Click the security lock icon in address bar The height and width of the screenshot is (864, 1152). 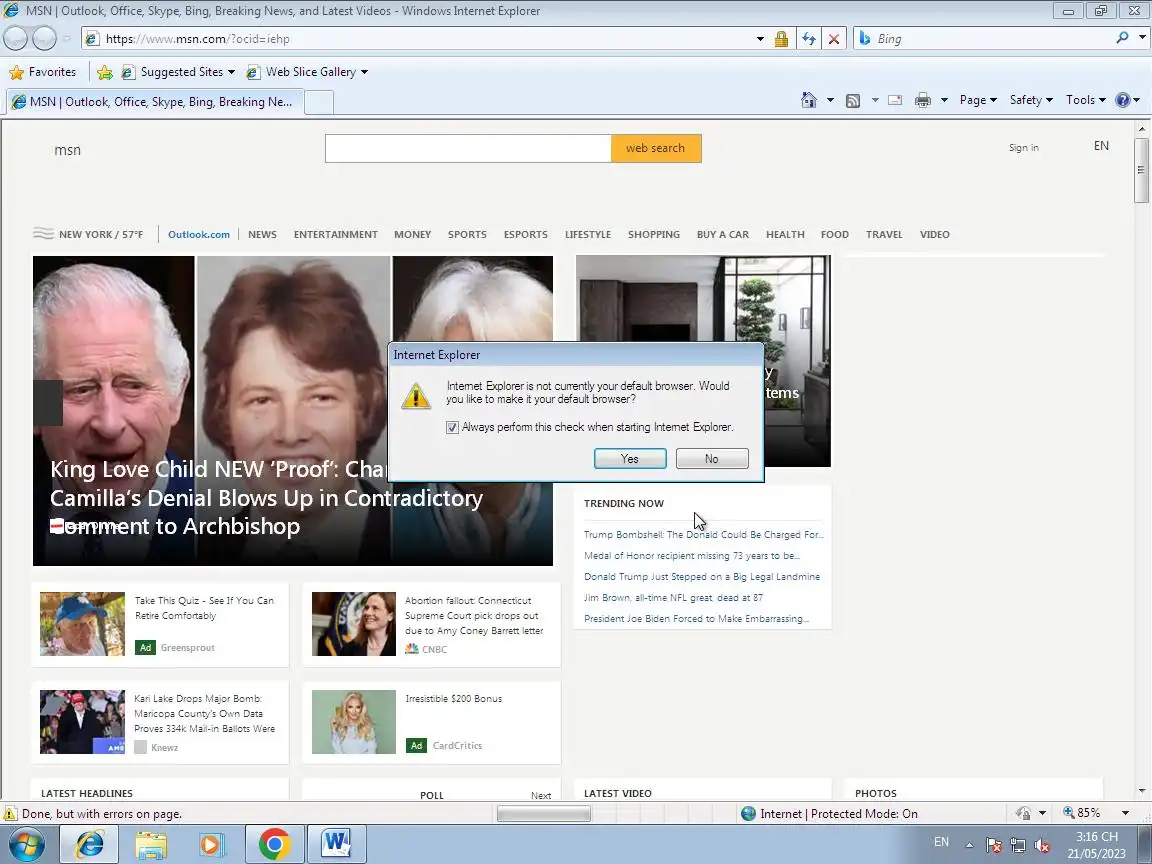click(781, 39)
